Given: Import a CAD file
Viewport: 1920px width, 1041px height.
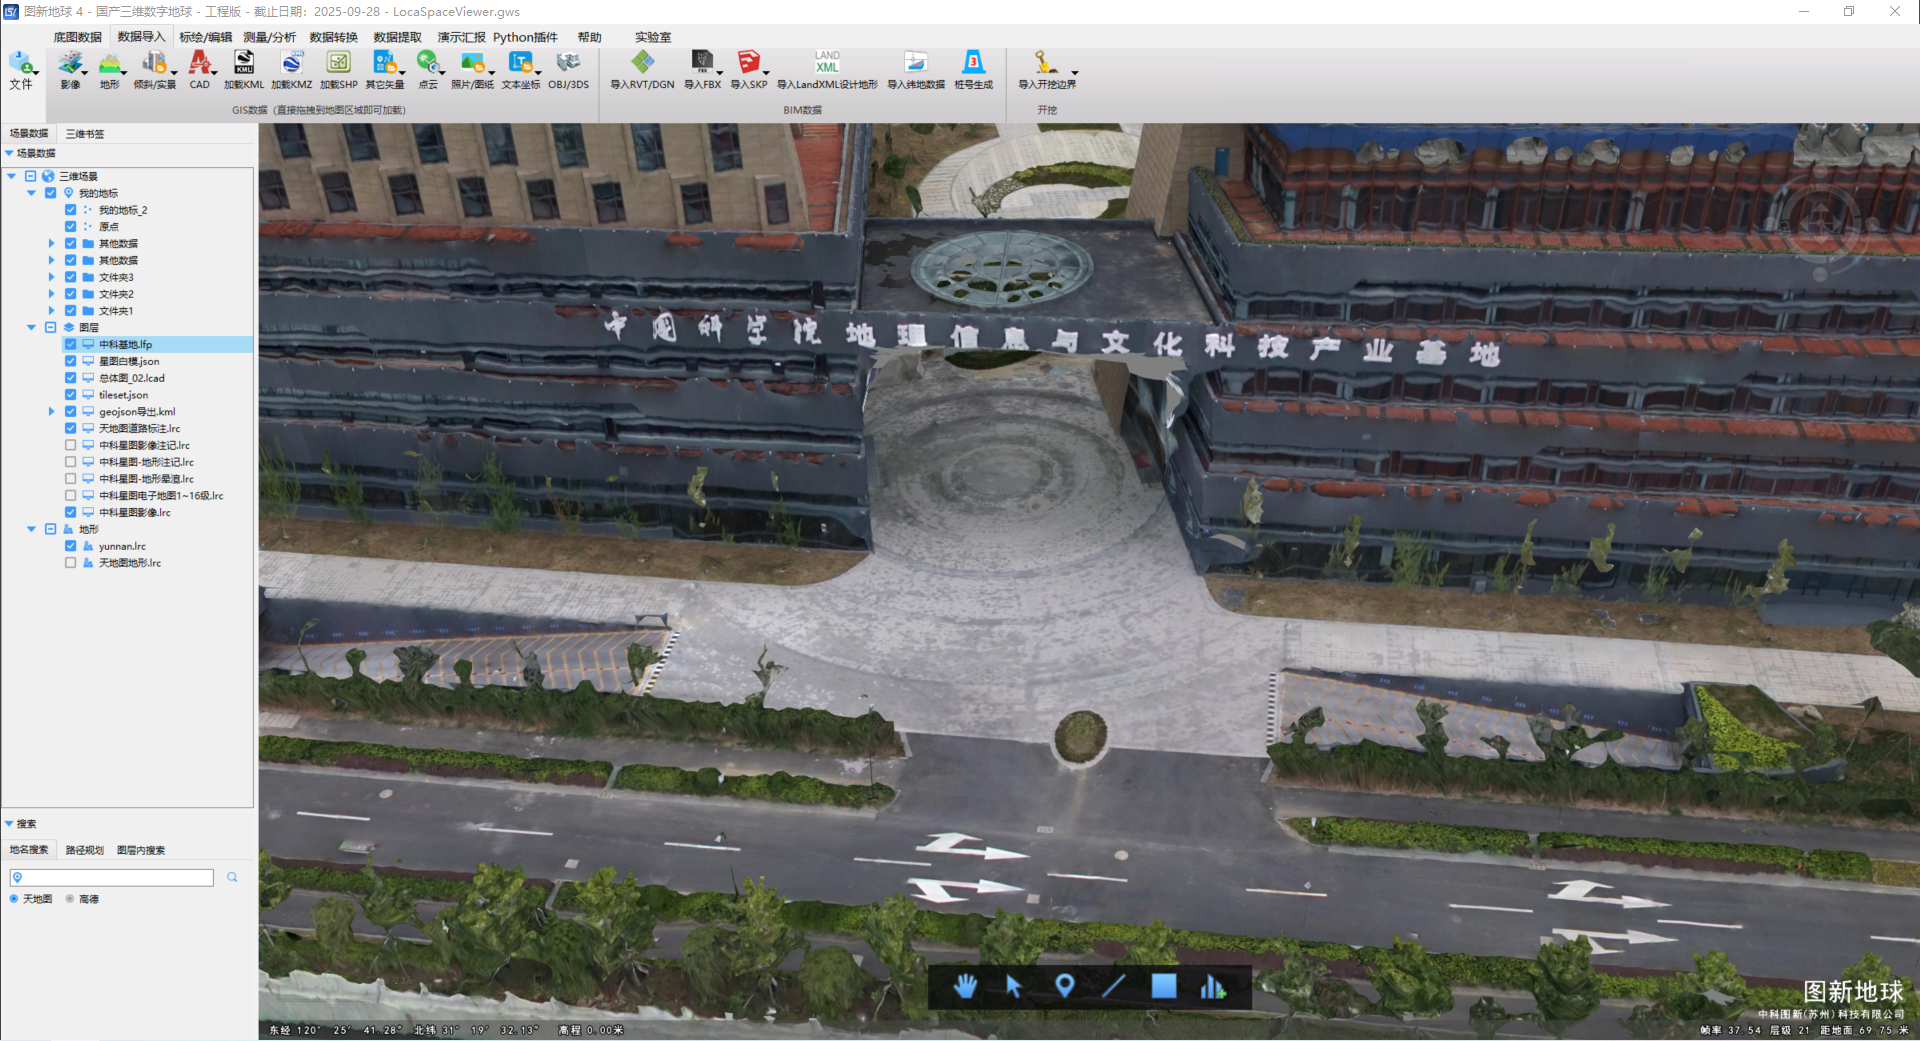Looking at the screenshot, I should (x=200, y=70).
